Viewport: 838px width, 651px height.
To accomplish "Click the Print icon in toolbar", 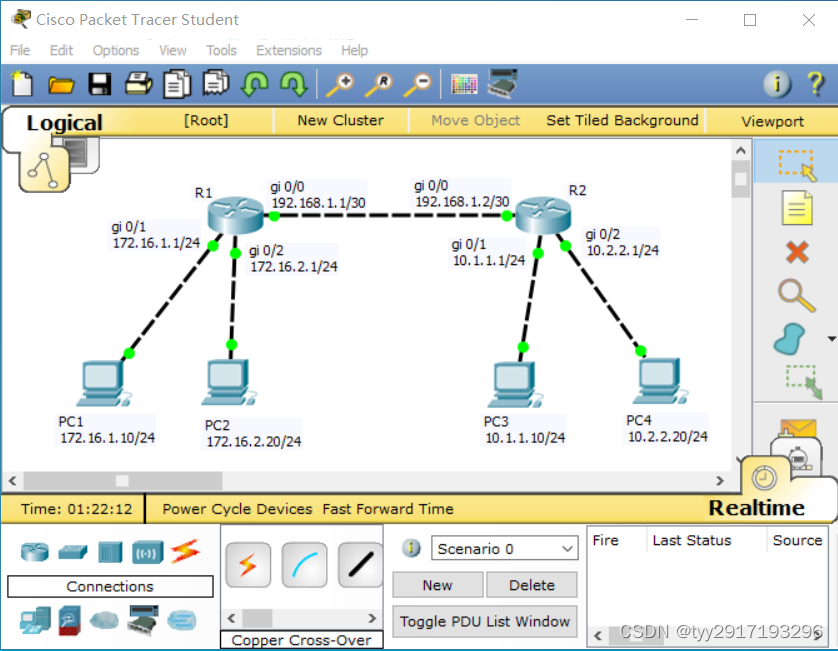I will click(138, 84).
